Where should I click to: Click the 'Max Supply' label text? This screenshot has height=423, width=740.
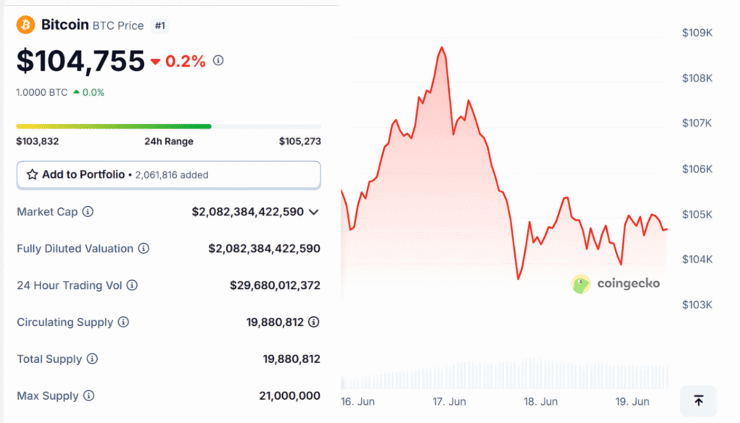click(x=48, y=396)
